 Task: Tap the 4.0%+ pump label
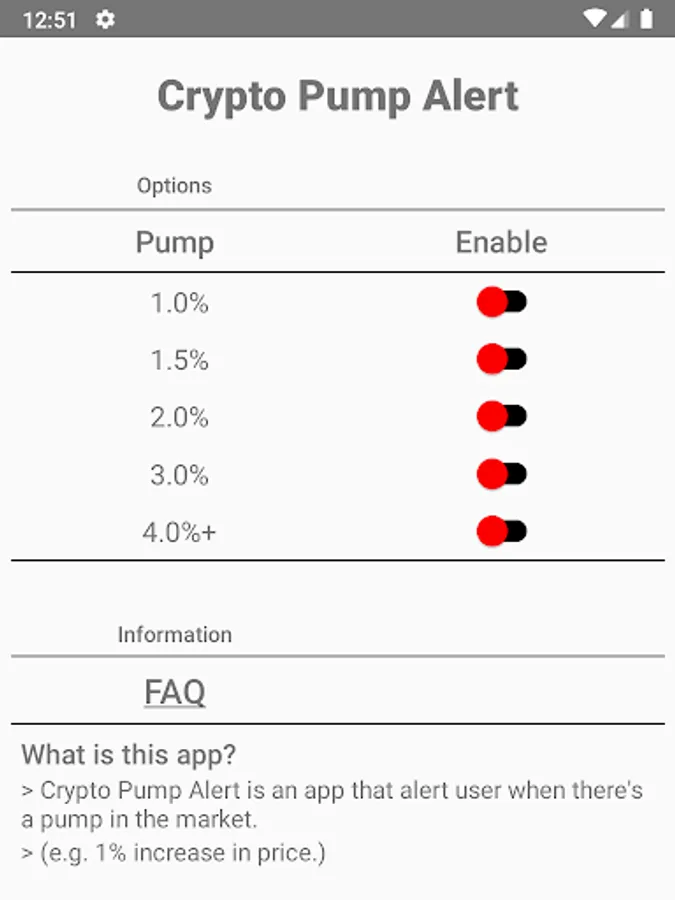179,533
